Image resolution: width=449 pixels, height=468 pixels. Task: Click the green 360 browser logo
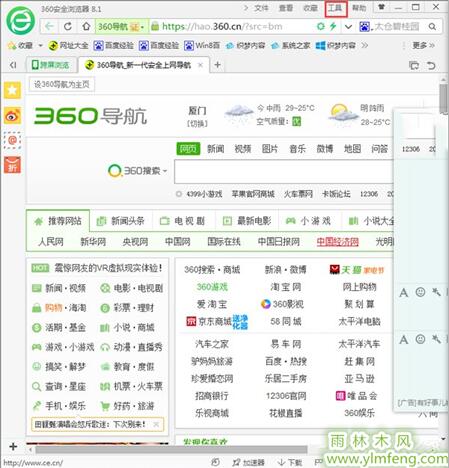pyautogui.click(x=21, y=21)
